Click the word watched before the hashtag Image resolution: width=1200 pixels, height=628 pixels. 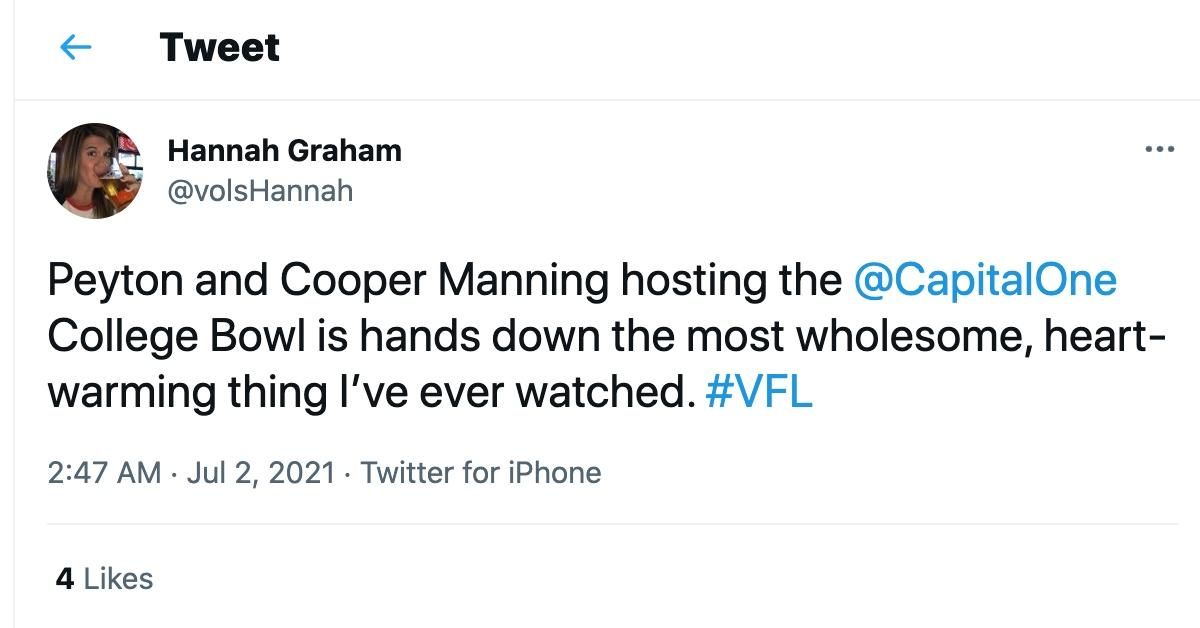coord(604,392)
